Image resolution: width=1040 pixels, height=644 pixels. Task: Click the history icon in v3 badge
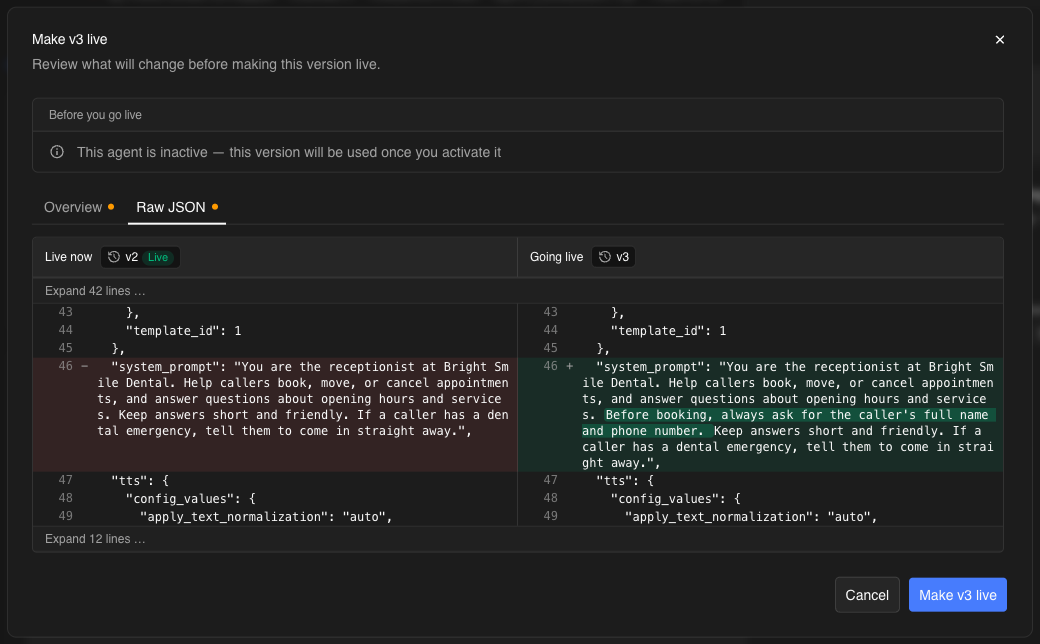point(605,257)
